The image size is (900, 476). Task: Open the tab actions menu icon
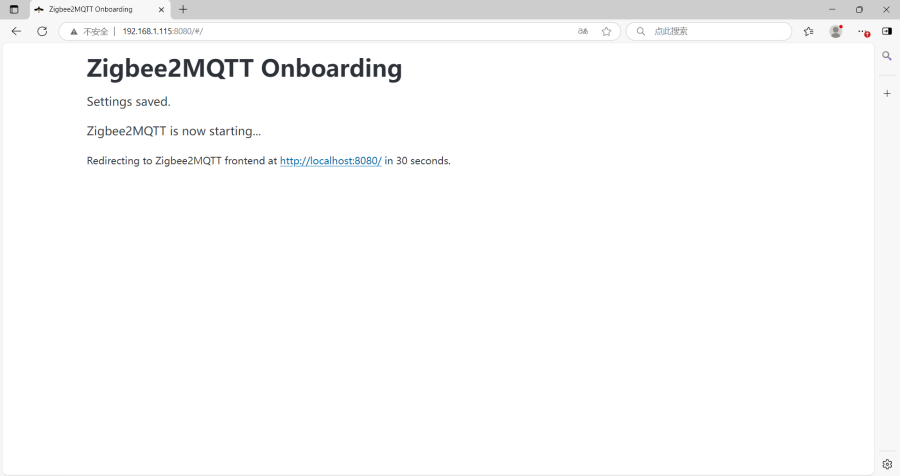[x=14, y=9]
